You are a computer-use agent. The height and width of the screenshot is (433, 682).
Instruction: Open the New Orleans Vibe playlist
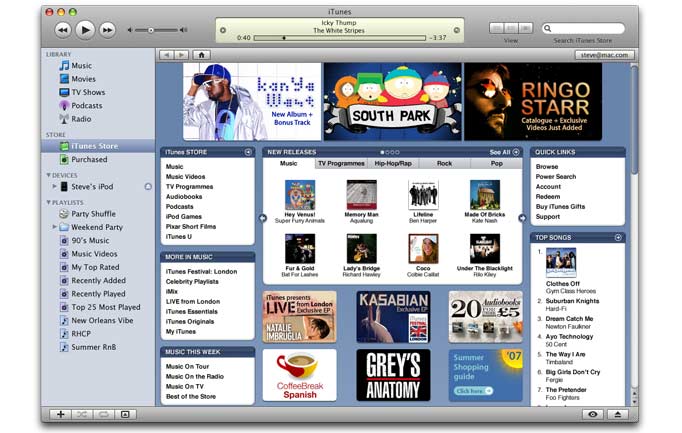[x=102, y=320]
